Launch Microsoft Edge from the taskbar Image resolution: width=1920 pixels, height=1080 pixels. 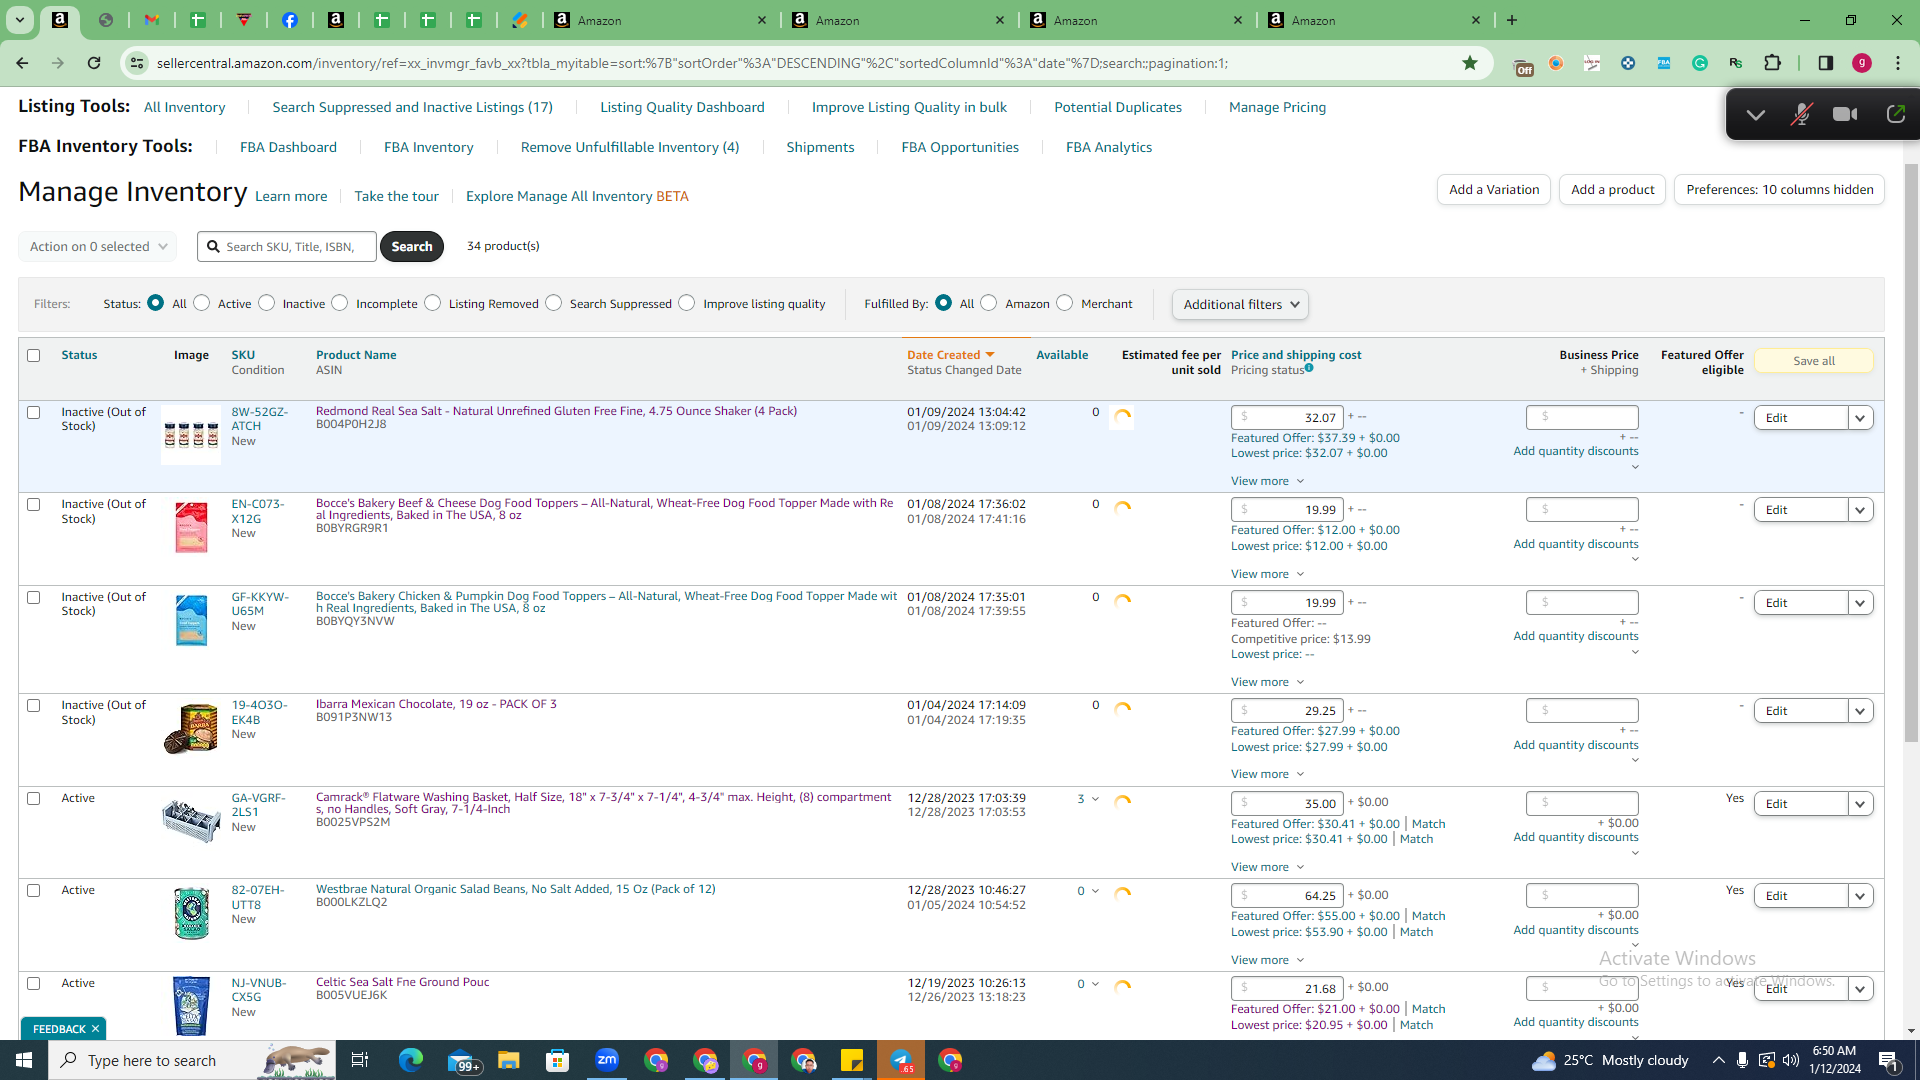pyautogui.click(x=411, y=1060)
